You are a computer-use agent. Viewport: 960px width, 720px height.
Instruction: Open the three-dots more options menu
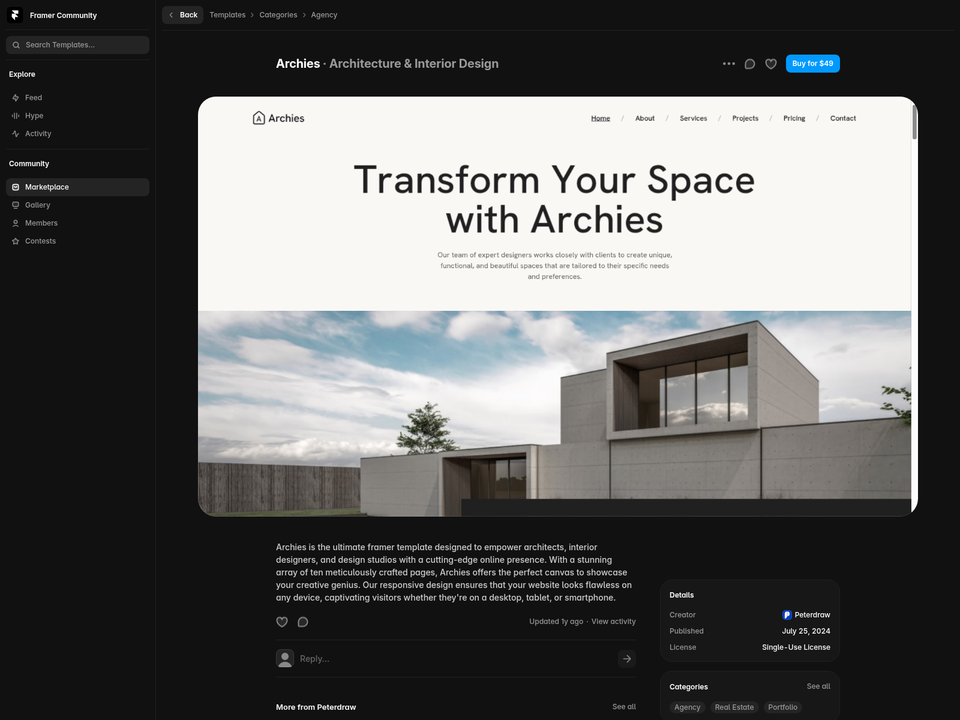click(729, 64)
